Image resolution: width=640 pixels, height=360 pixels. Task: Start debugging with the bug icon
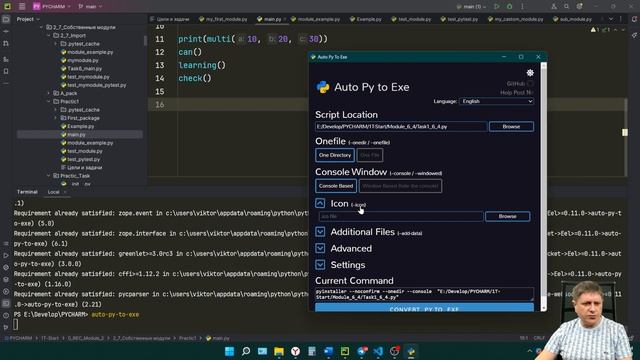coord(509,7)
